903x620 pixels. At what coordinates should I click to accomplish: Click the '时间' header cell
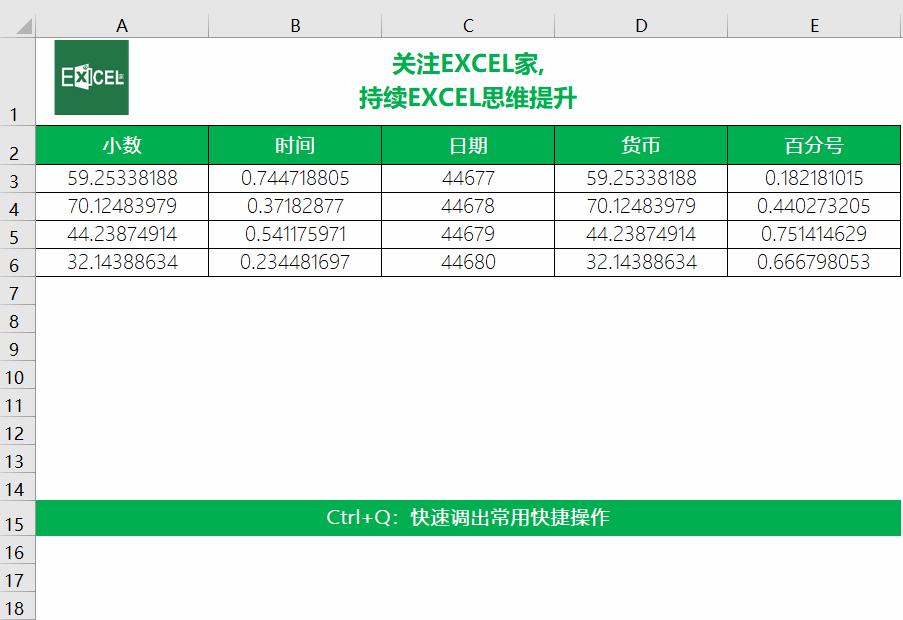295,145
